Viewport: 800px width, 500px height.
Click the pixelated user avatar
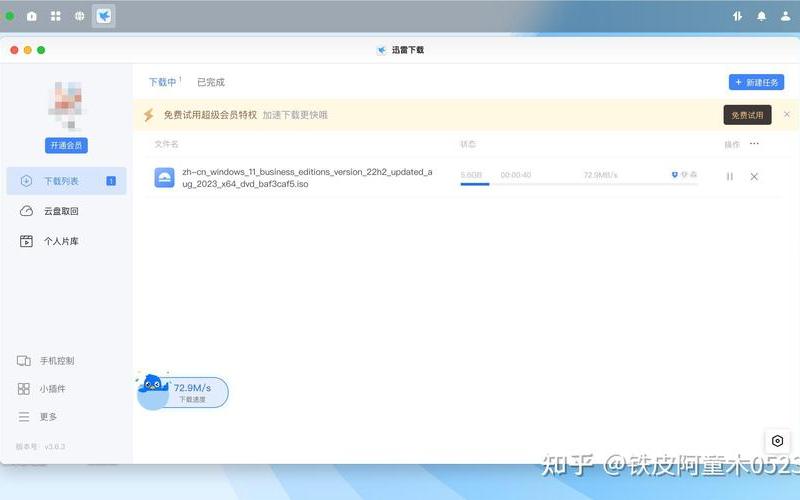66,105
